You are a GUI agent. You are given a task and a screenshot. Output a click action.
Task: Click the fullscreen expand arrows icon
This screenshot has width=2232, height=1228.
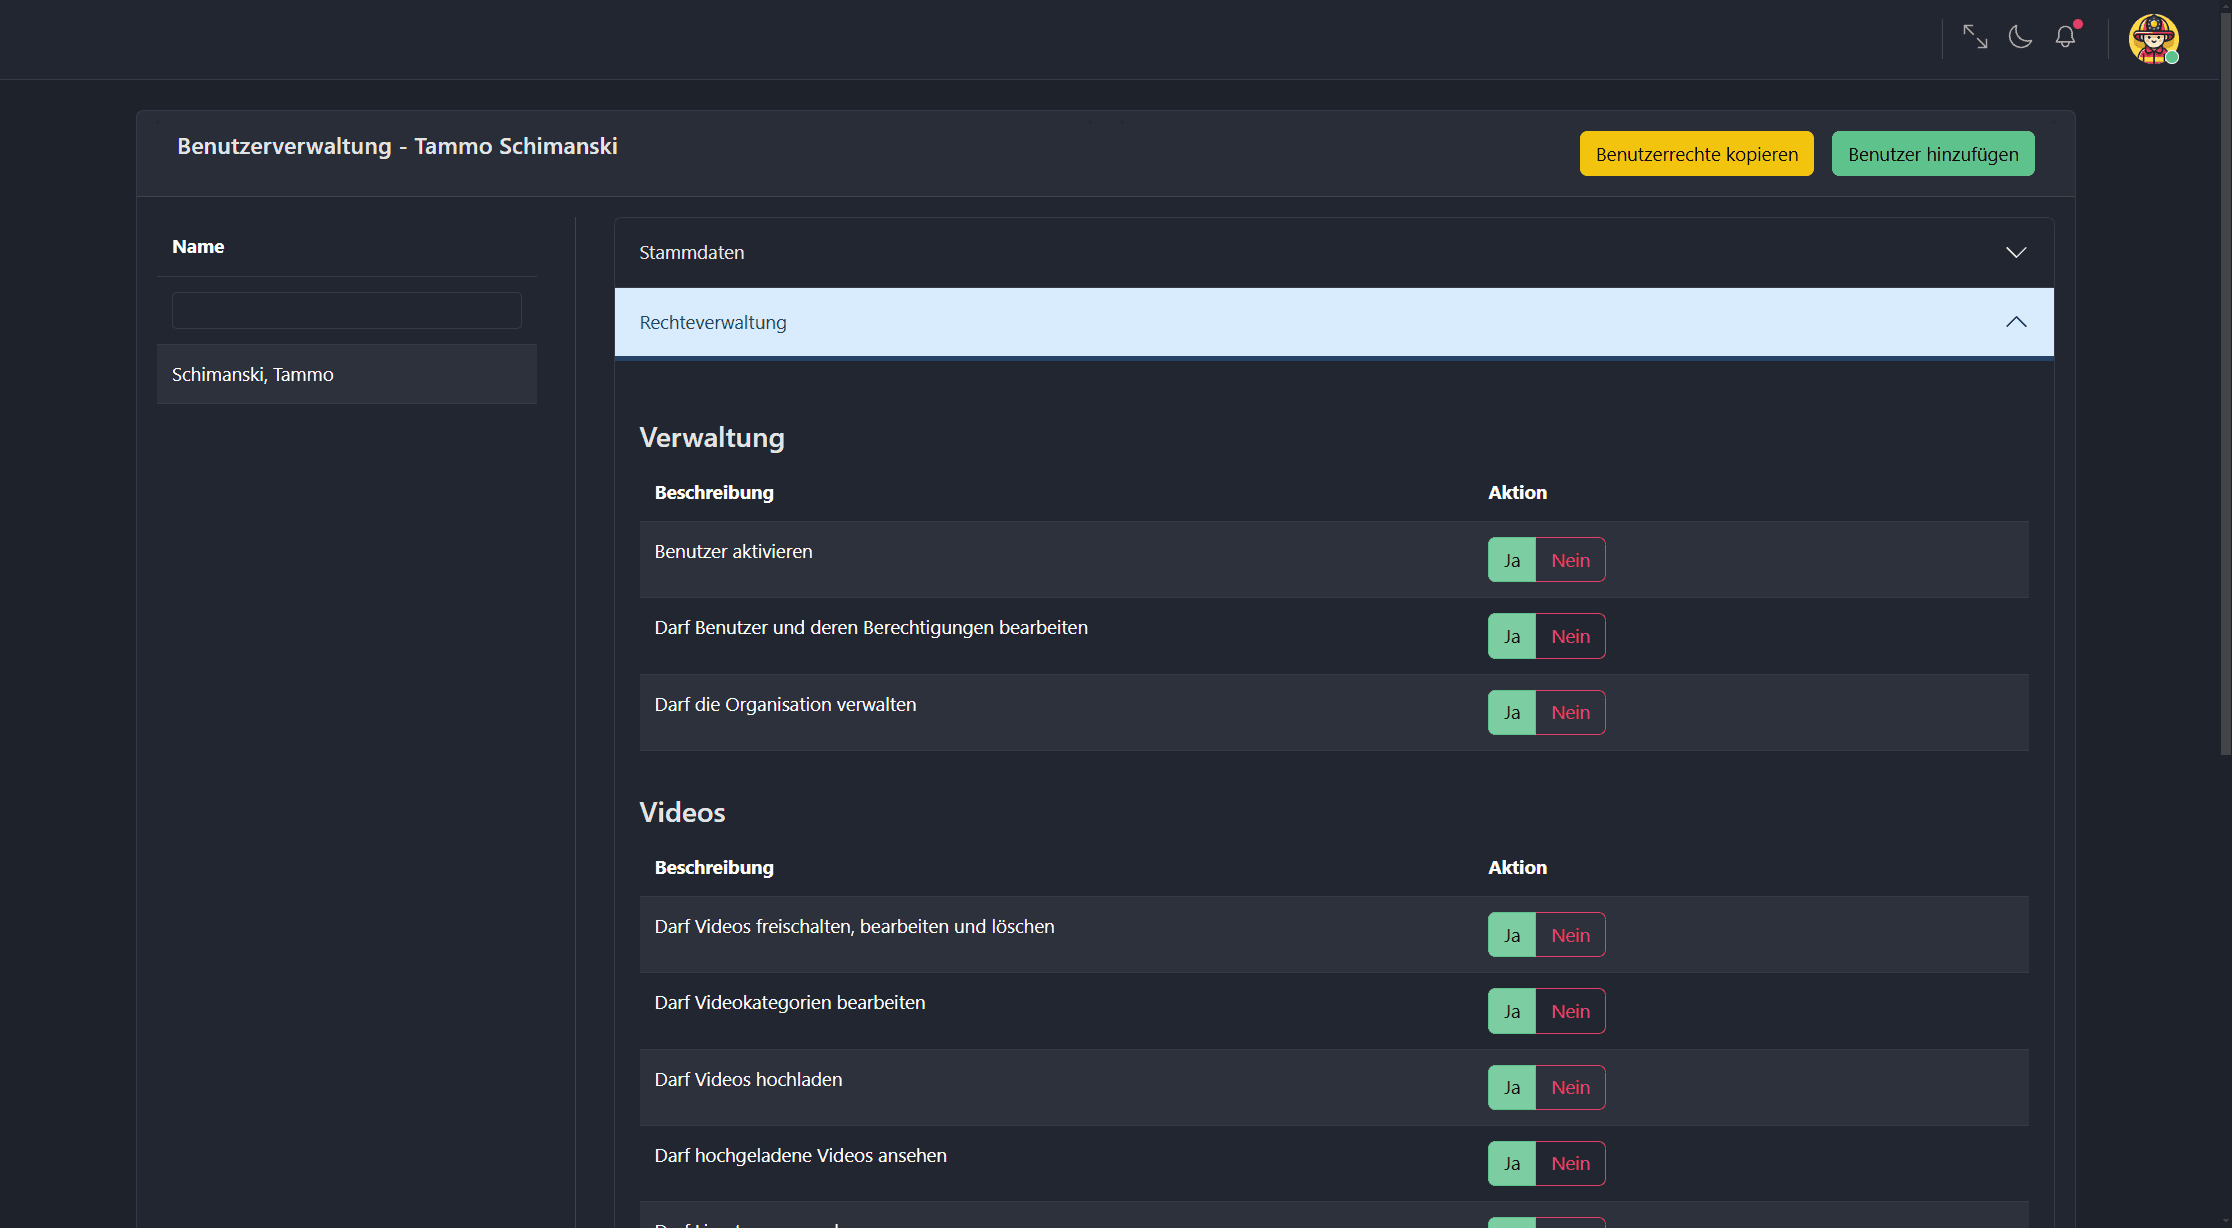[1974, 37]
